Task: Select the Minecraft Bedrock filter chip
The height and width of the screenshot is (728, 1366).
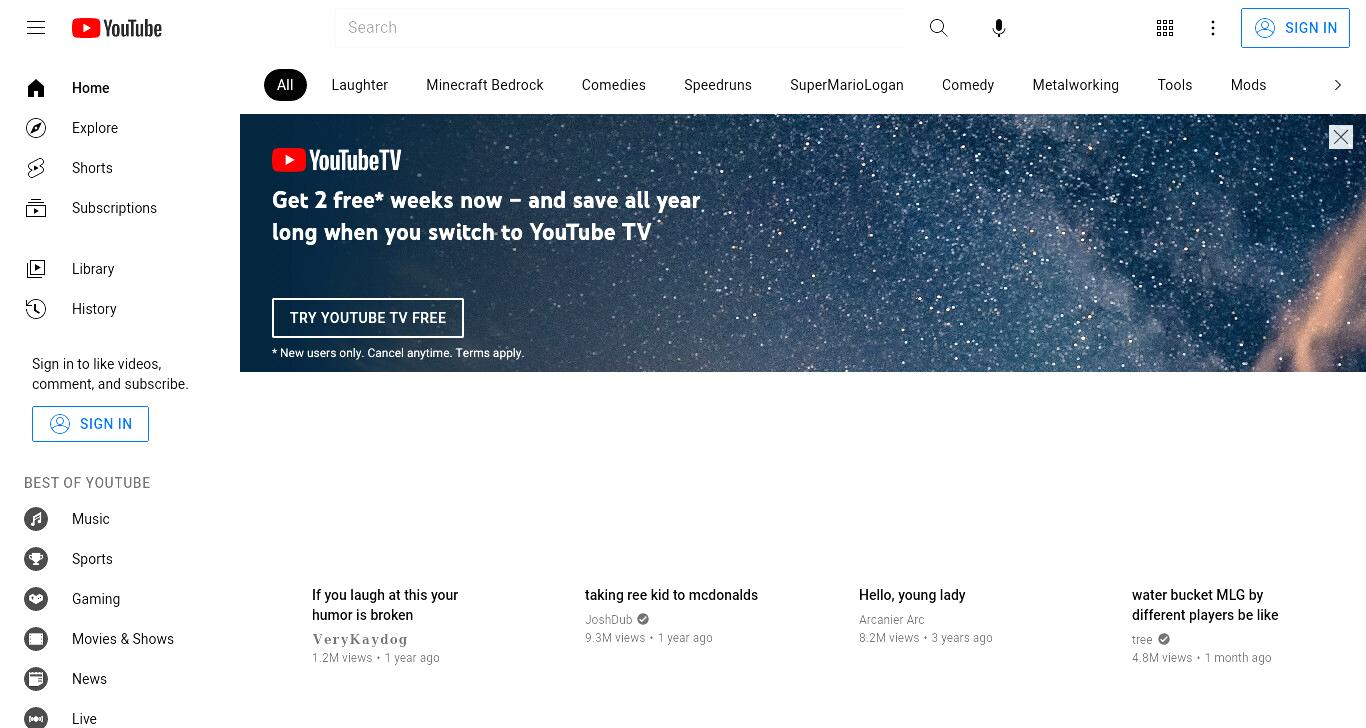Action: click(485, 85)
